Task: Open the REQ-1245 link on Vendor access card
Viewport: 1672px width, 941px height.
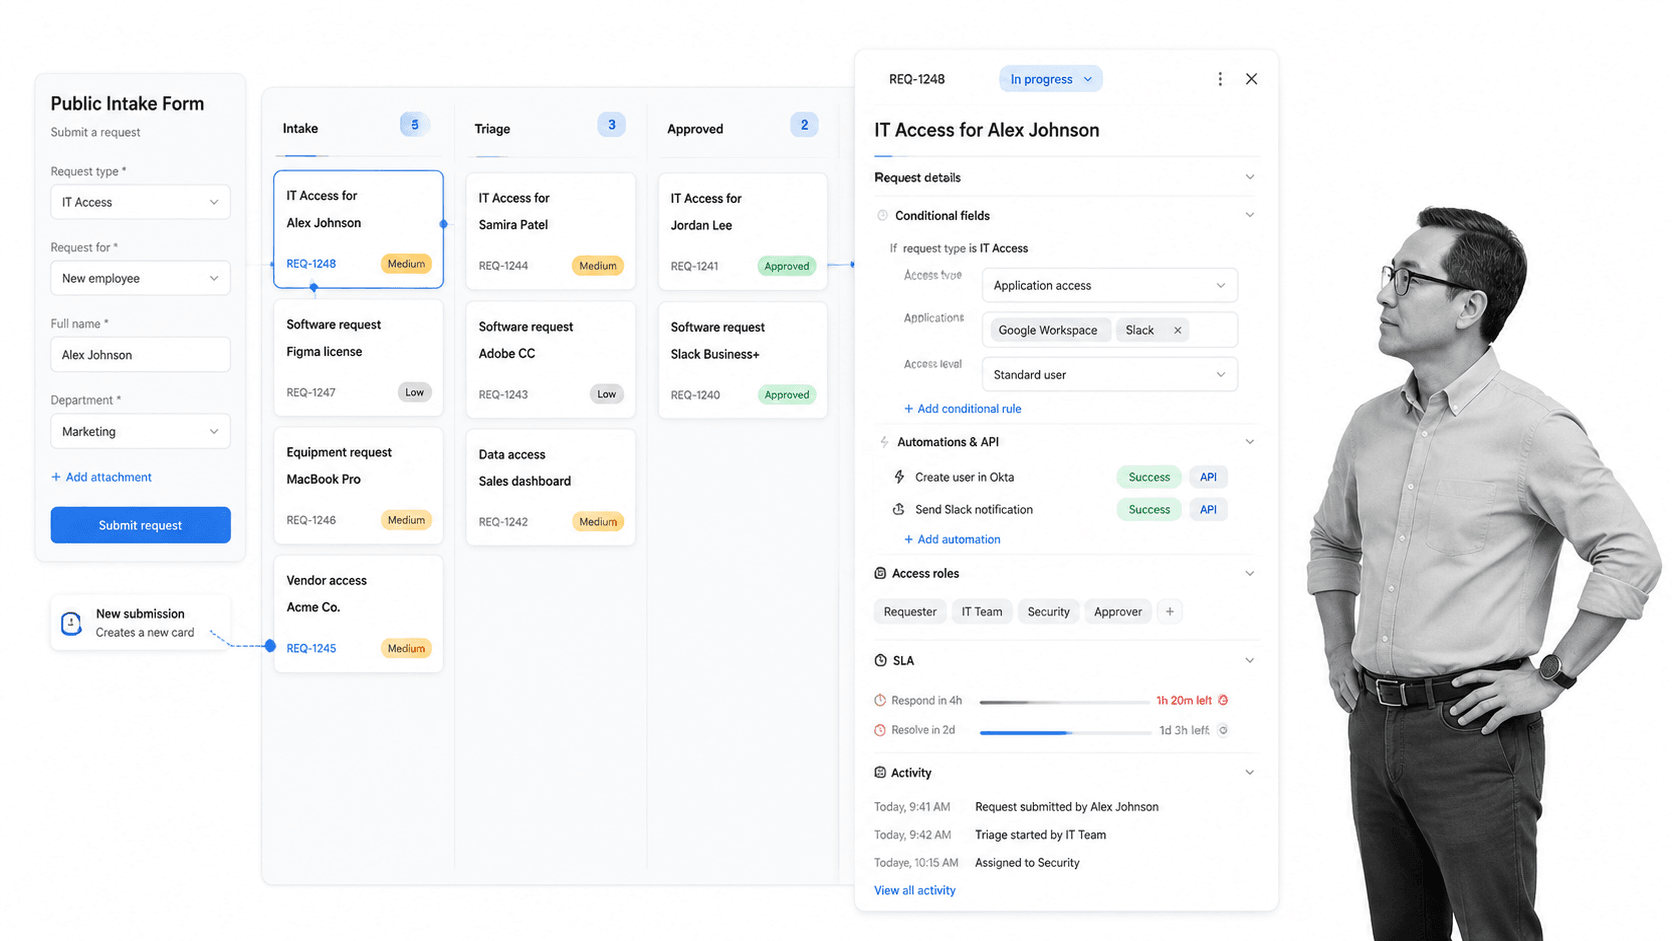Action: (x=311, y=648)
